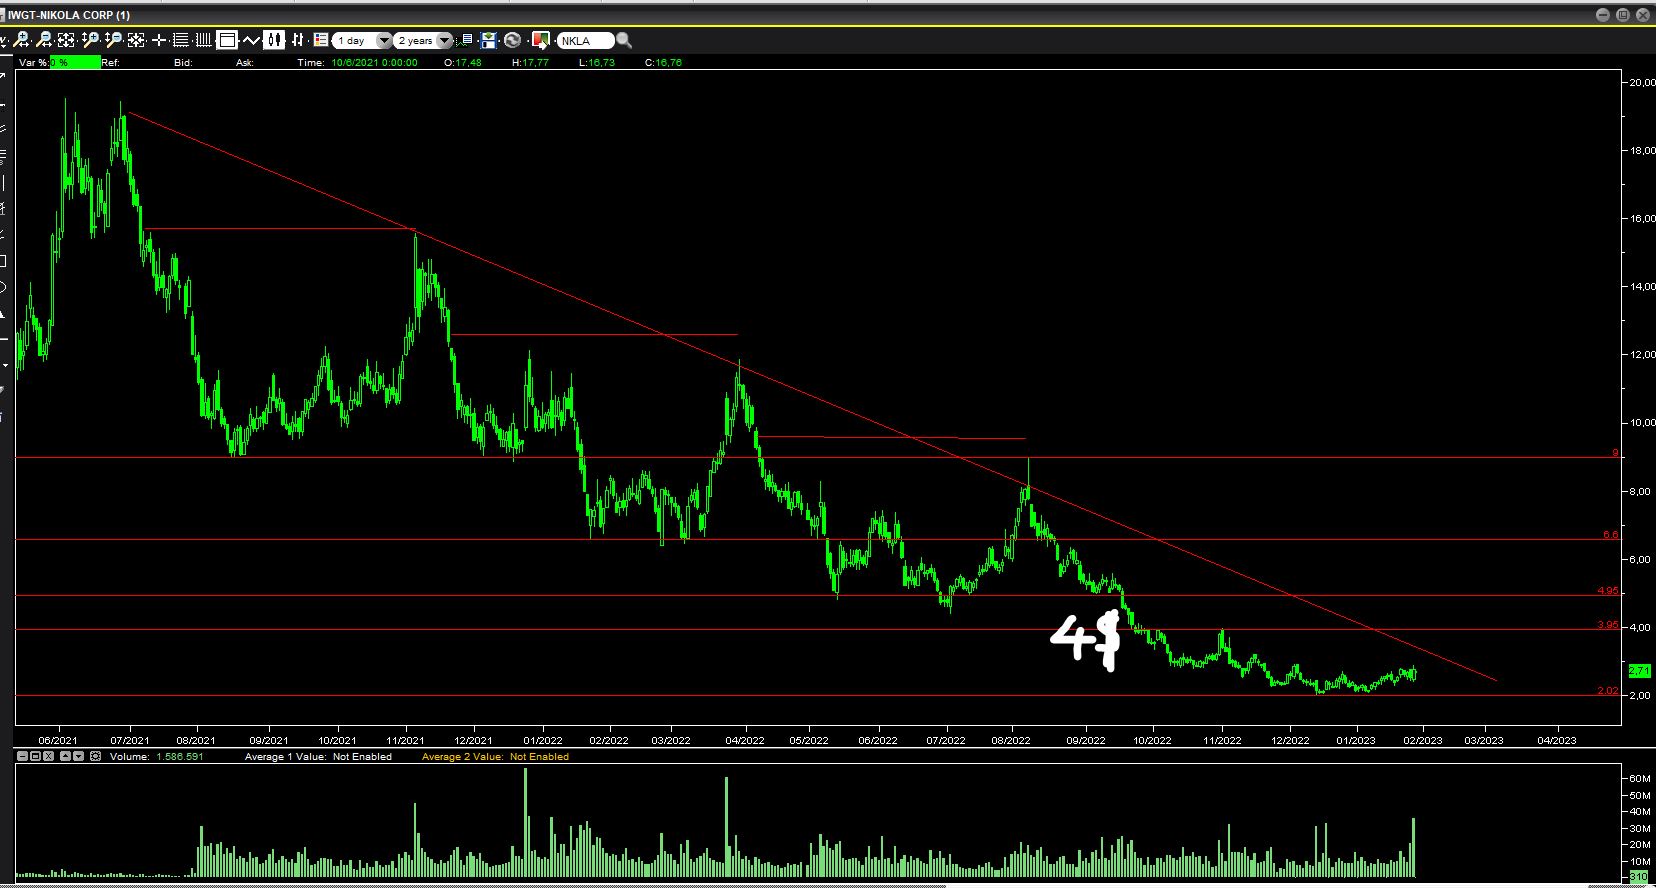This screenshot has width=1656, height=888.
Task: Click the open price 'O:17,48'
Action: coord(463,62)
